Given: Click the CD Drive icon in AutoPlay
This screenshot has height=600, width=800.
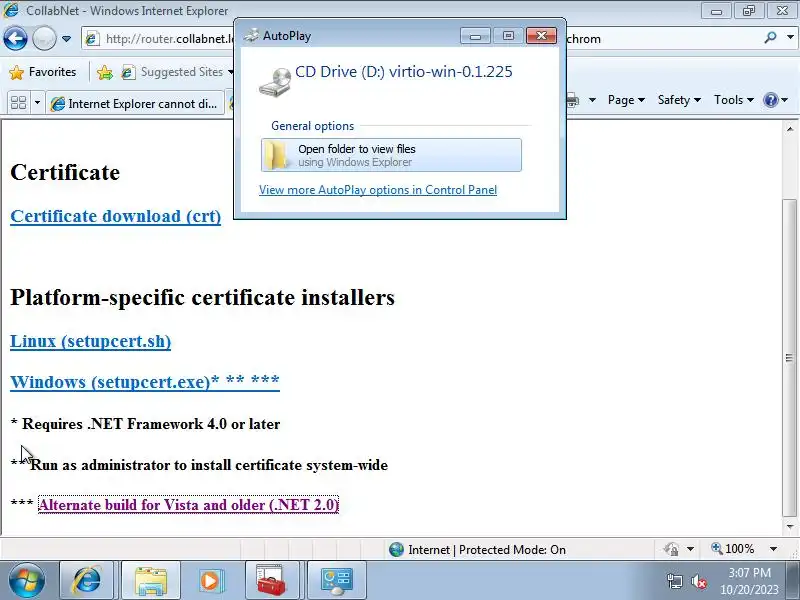Looking at the screenshot, I should coord(275,83).
